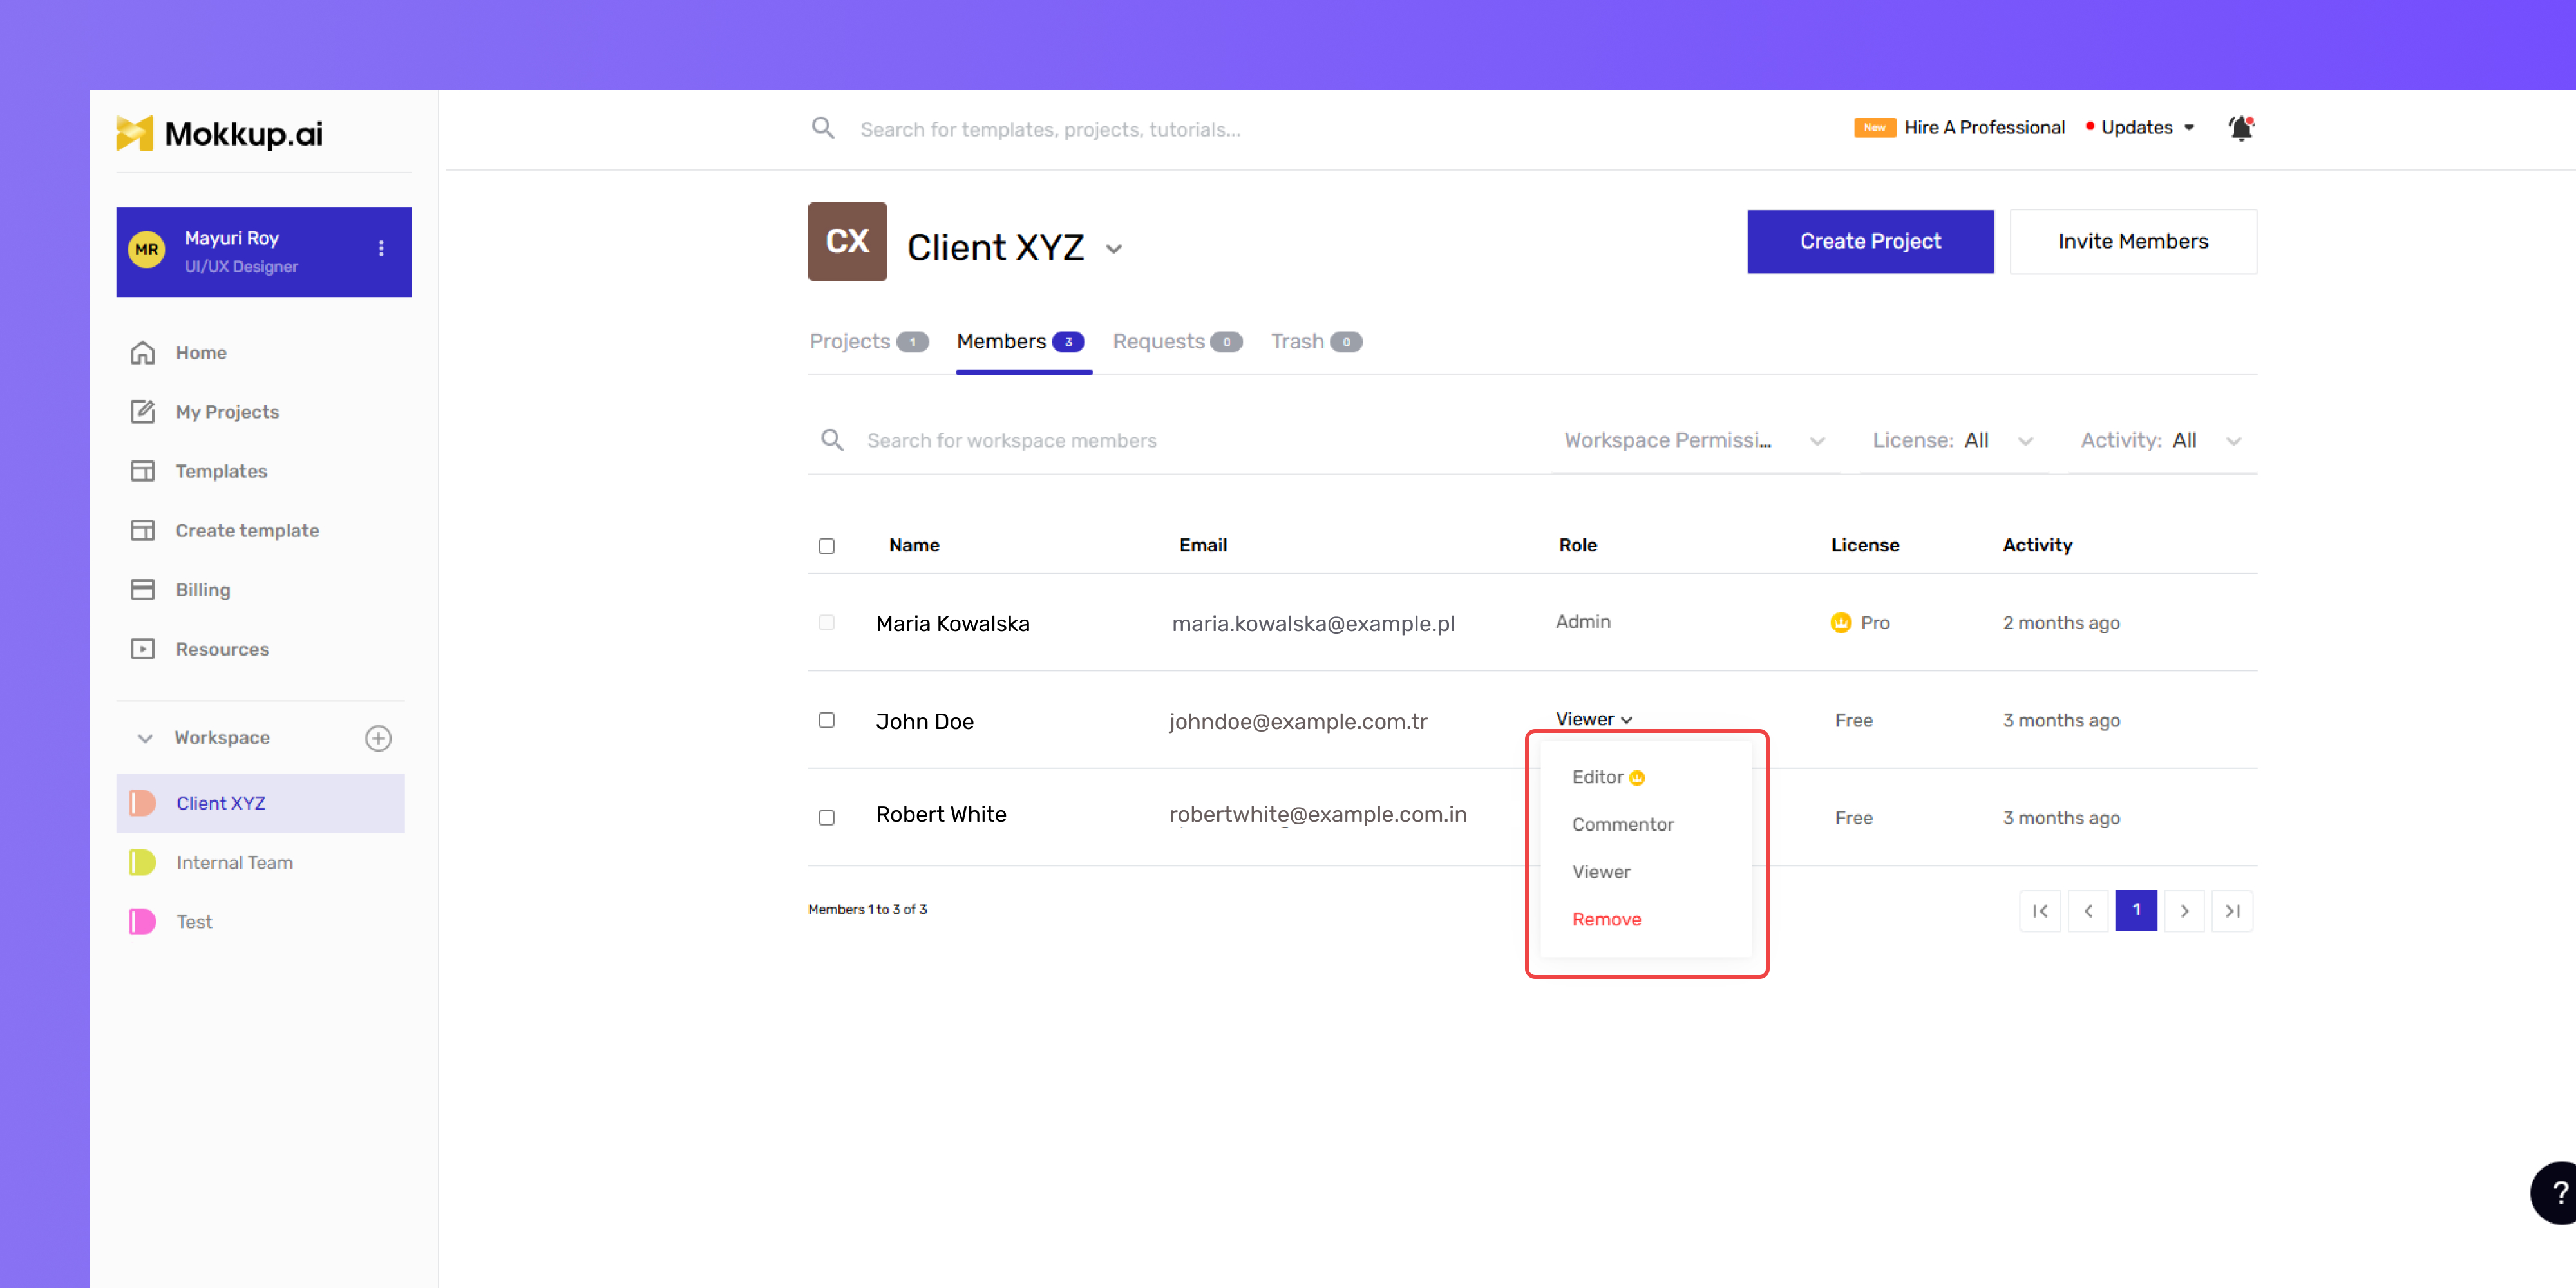
Task: Select page 1 pagination button
Action: [x=2136, y=911]
